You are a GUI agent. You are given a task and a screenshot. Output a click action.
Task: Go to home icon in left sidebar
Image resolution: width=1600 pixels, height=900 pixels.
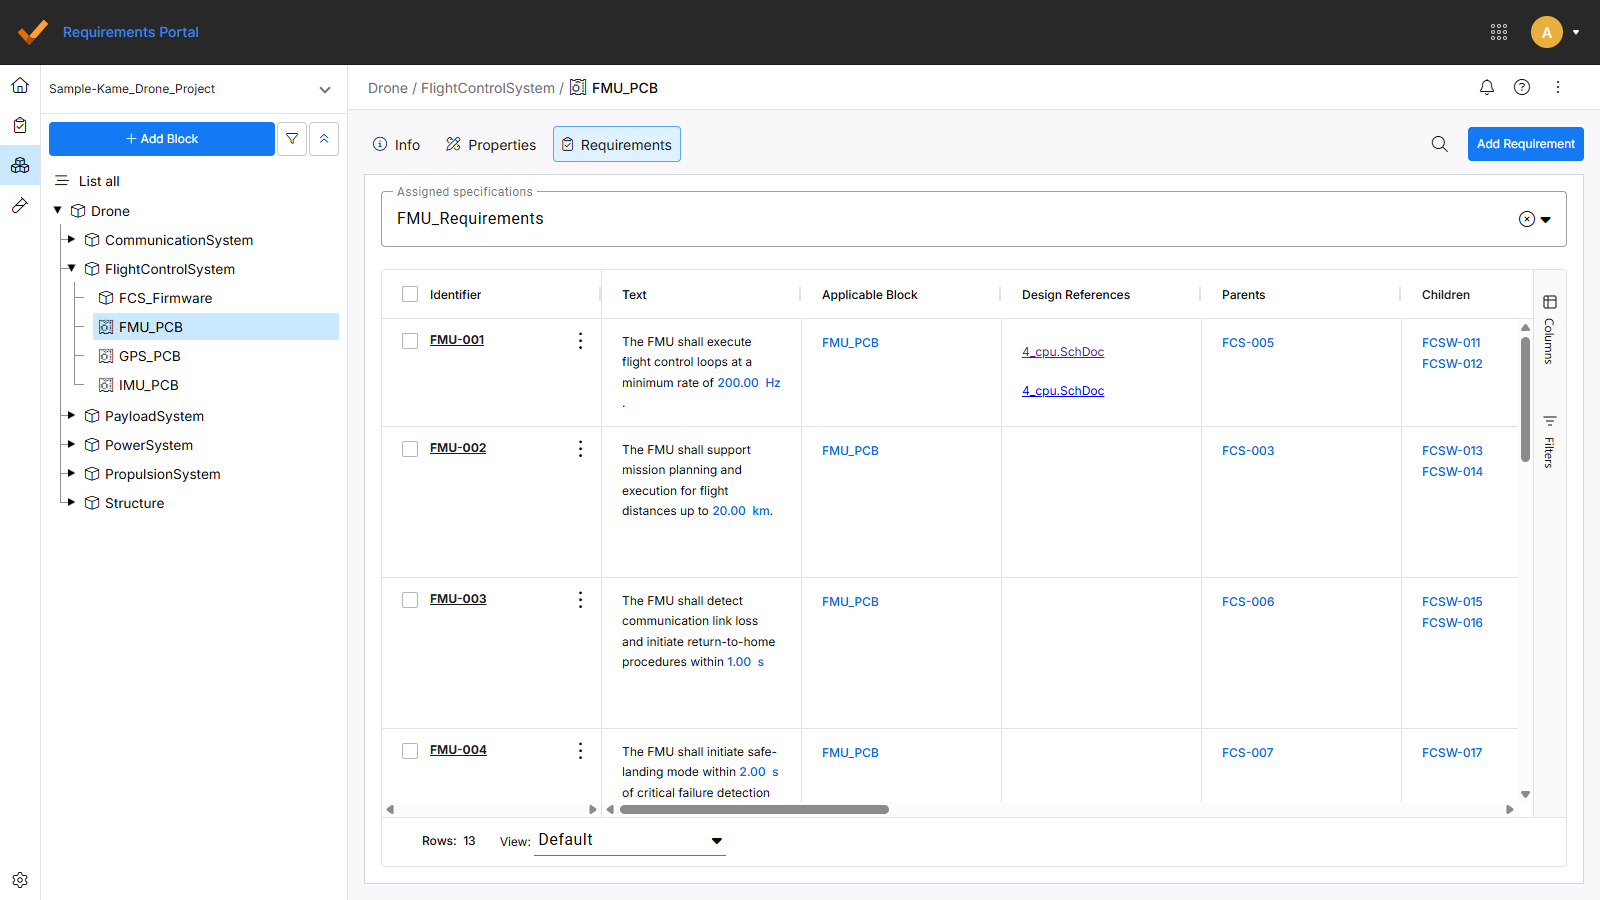[20, 85]
